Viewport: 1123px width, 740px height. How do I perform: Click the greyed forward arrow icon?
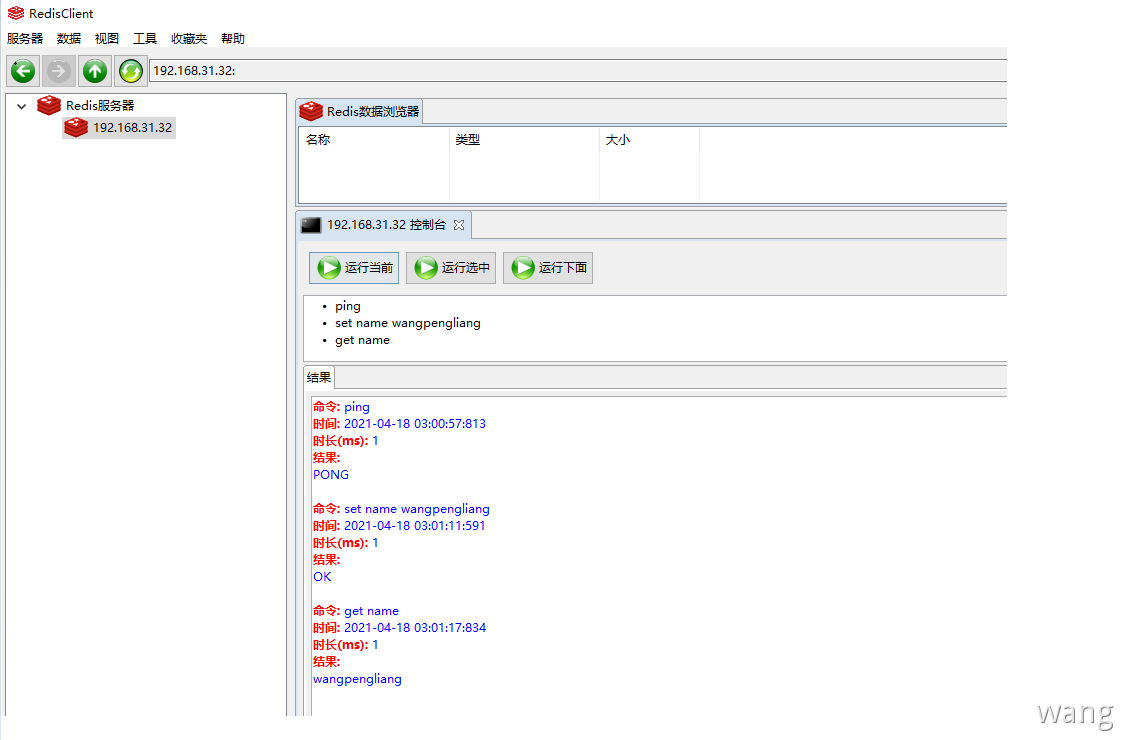point(58,71)
